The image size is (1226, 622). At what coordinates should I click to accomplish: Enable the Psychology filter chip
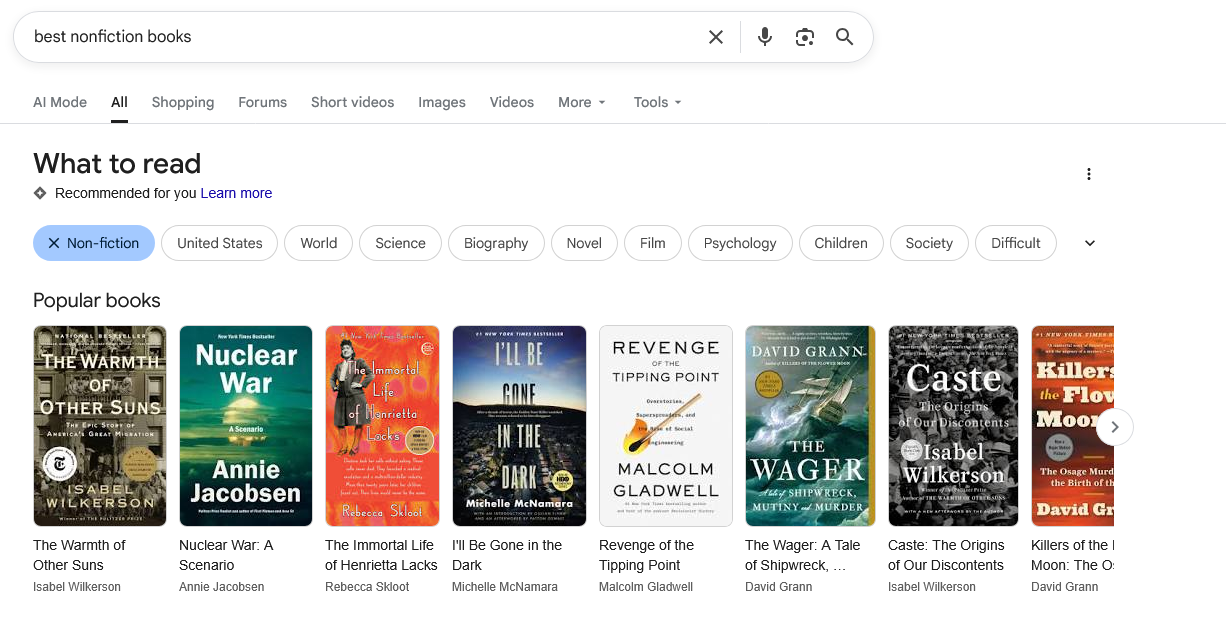(x=740, y=243)
